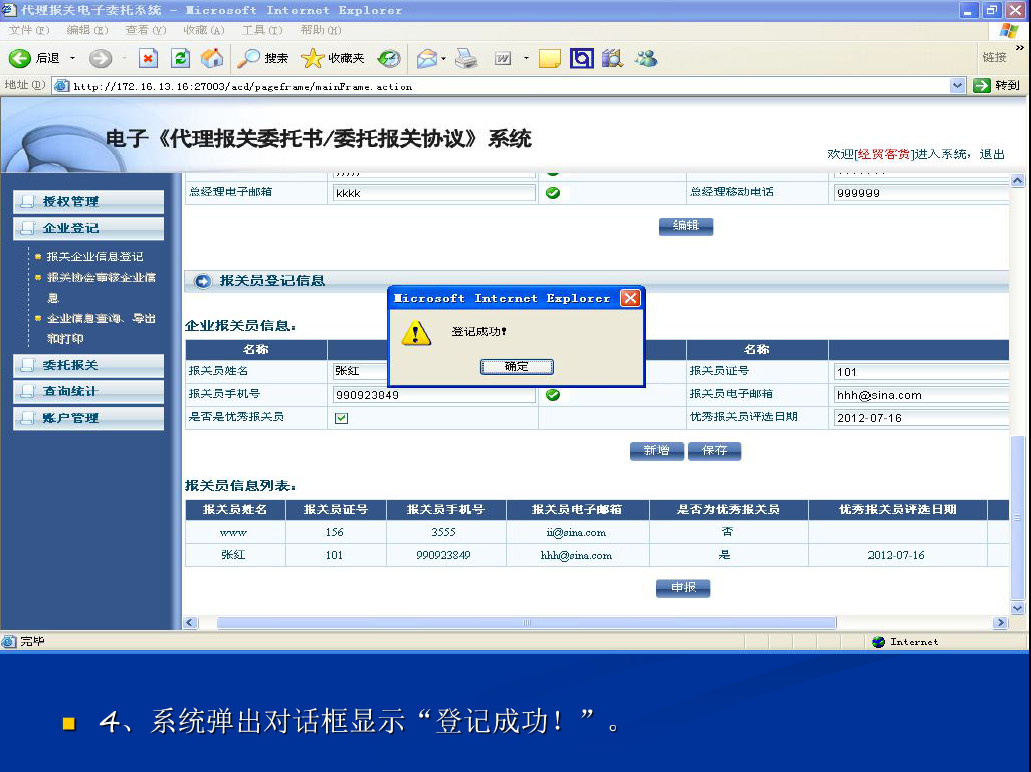Click the Internet zone status icon
Screen dimensions: 1031x772
[x=878, y=642]
